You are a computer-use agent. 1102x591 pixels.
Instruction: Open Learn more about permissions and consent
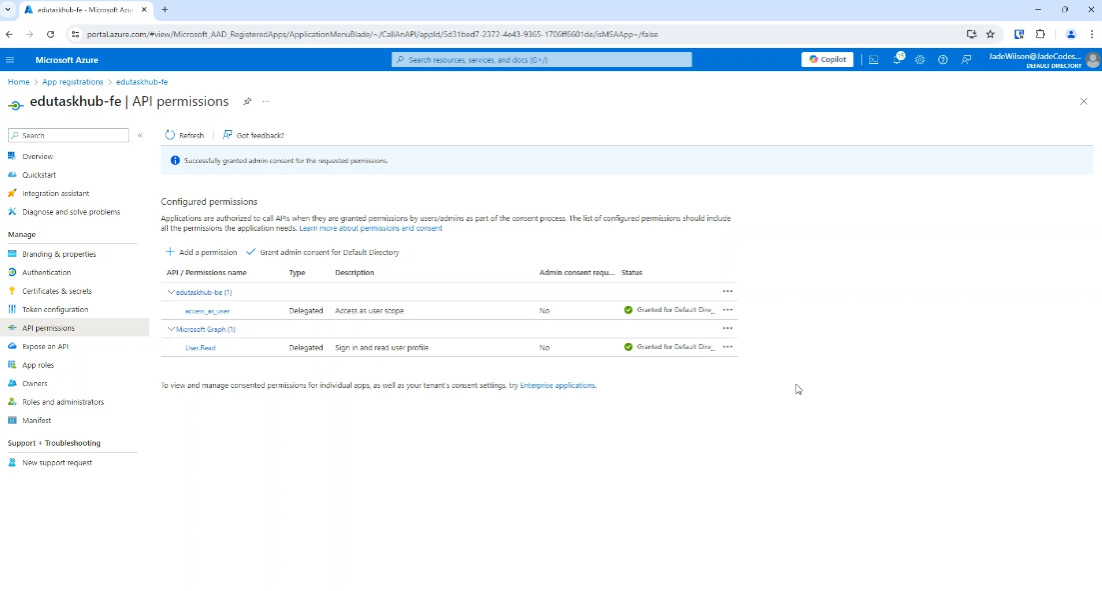pos(370,228)
